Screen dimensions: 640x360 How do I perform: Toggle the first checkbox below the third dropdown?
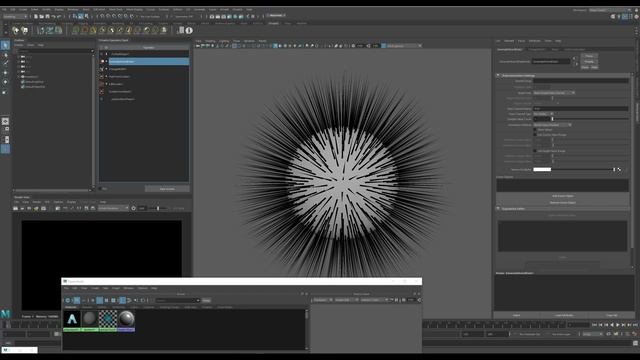click(x=535, y=130)
